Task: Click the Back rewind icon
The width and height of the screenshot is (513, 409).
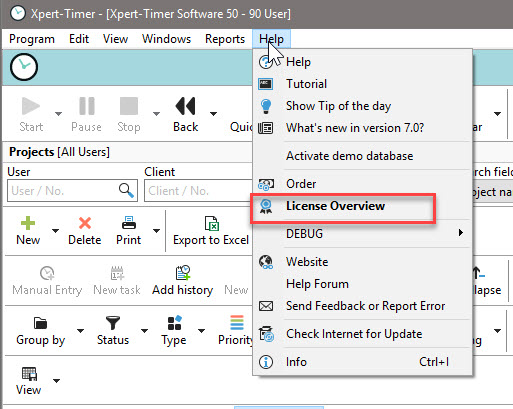Action: pyautogui.click(x=185, y=106)
